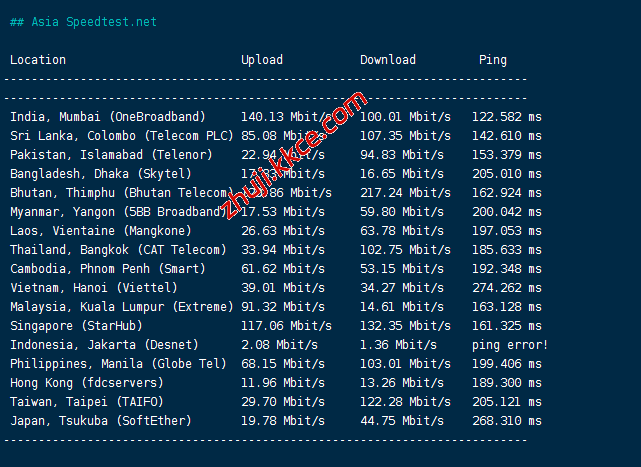This screenshot has height=467, width=641.
Task: Select the Pakistan, Islamabad (Telenor) entry
Action: (111, 155)
